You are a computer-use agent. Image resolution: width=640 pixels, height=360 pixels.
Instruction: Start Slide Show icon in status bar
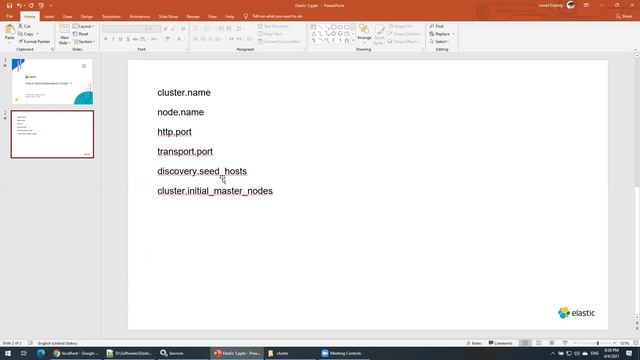[564, 343]
